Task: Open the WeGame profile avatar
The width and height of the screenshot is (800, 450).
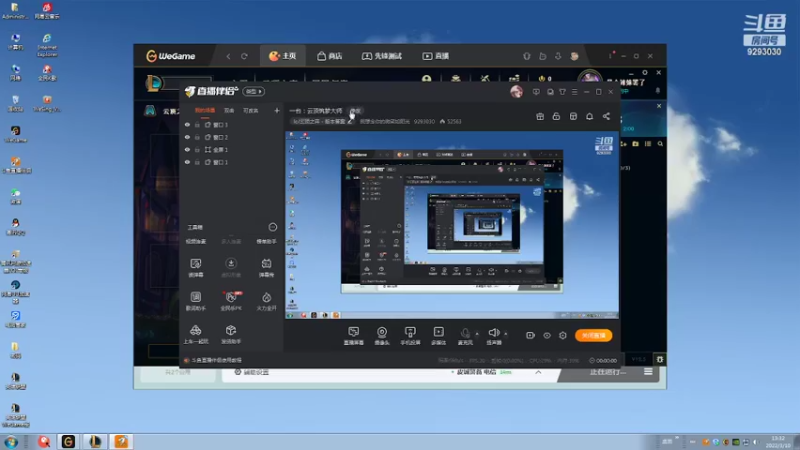Action: (x=574, y=56)
